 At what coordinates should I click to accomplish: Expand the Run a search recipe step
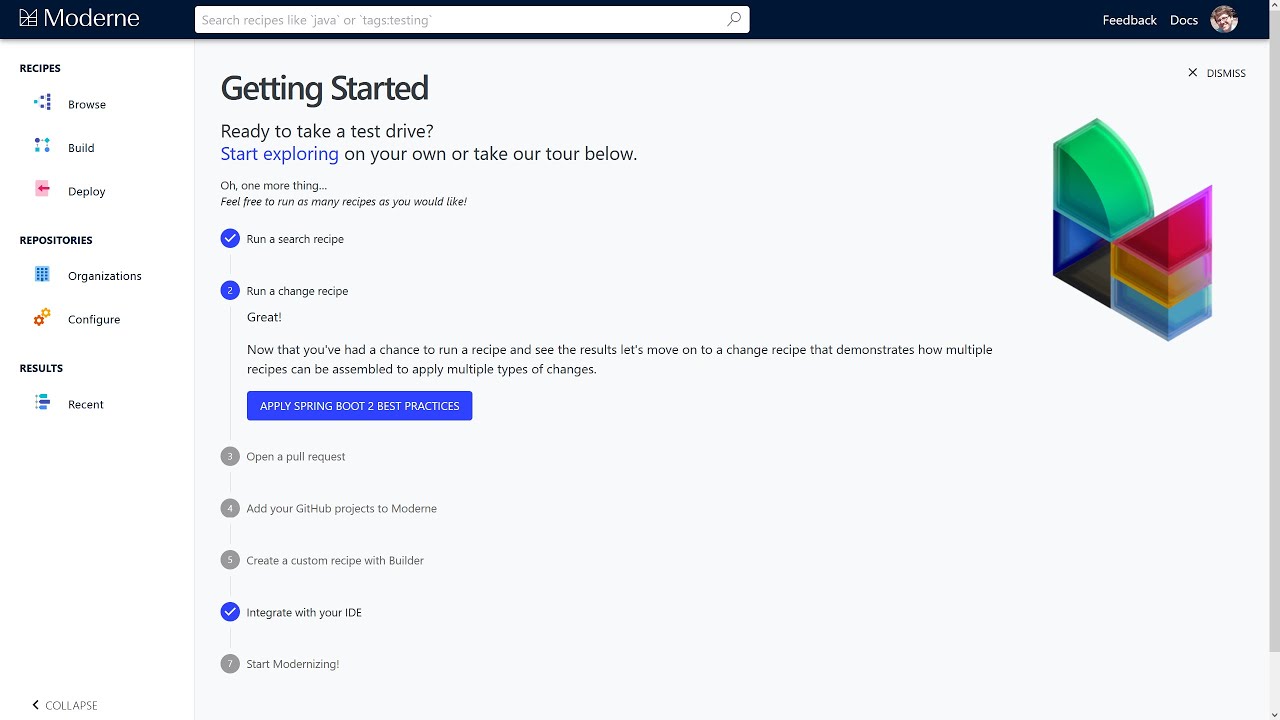295,239
